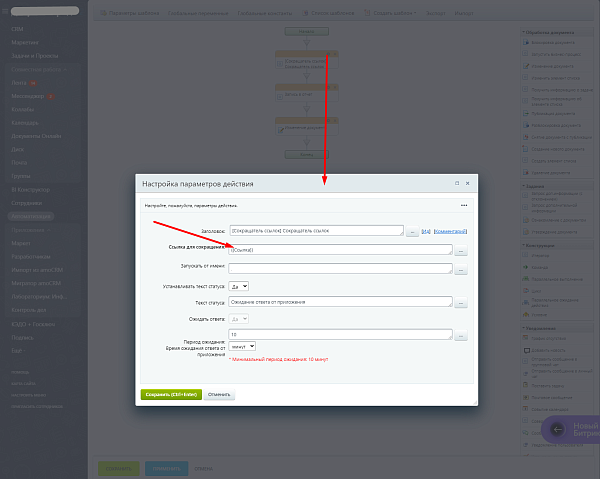Click the Запустить бизнес-процесс action icon
The height and width of the screenshot is (479, 600).
pos(526,54)
